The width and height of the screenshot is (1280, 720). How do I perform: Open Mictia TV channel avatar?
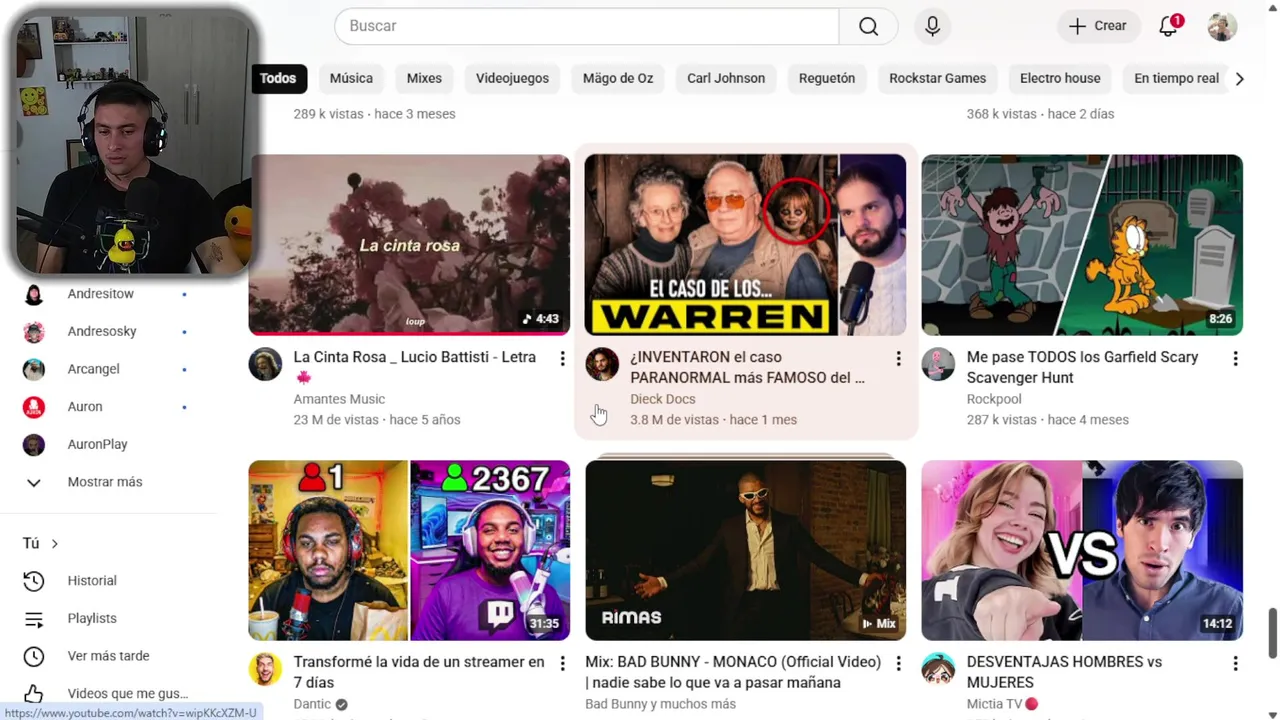(x=938, y=669)
